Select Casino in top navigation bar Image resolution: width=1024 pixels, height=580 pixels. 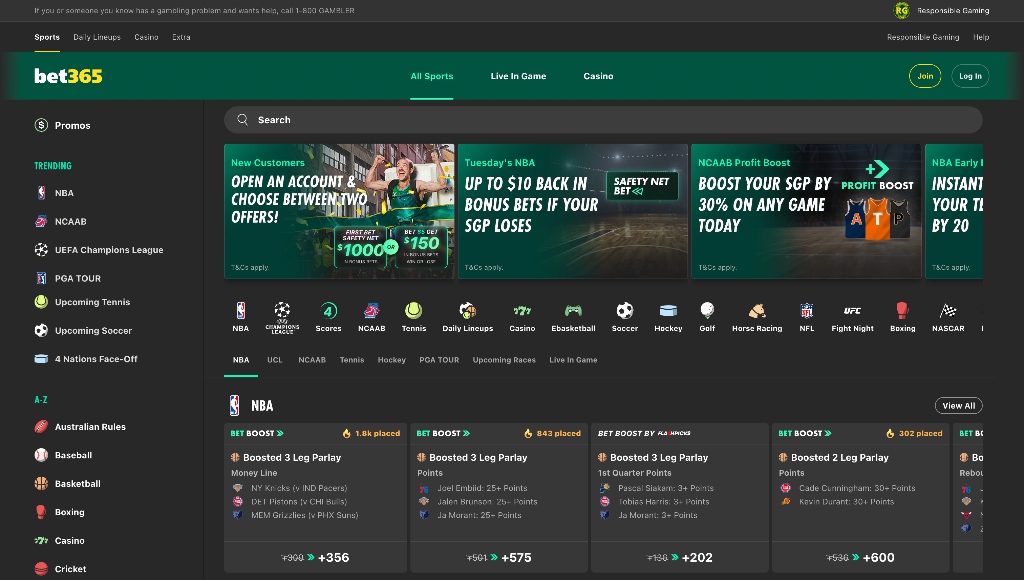tap(146, 37)
